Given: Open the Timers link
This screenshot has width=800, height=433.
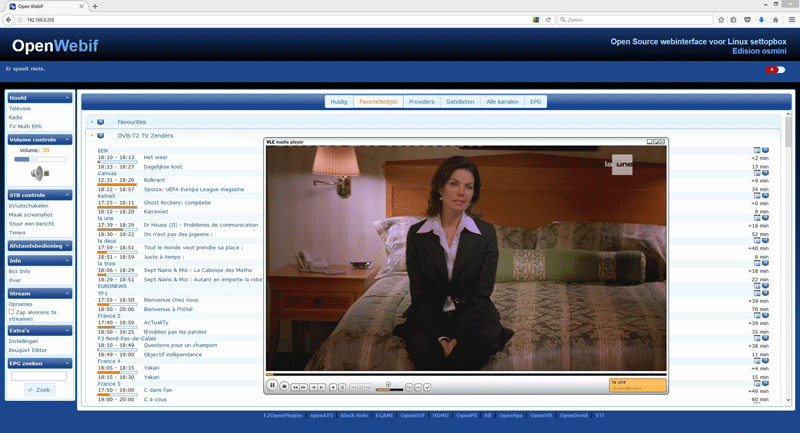Looking at the screenshot, I should 17,233.
